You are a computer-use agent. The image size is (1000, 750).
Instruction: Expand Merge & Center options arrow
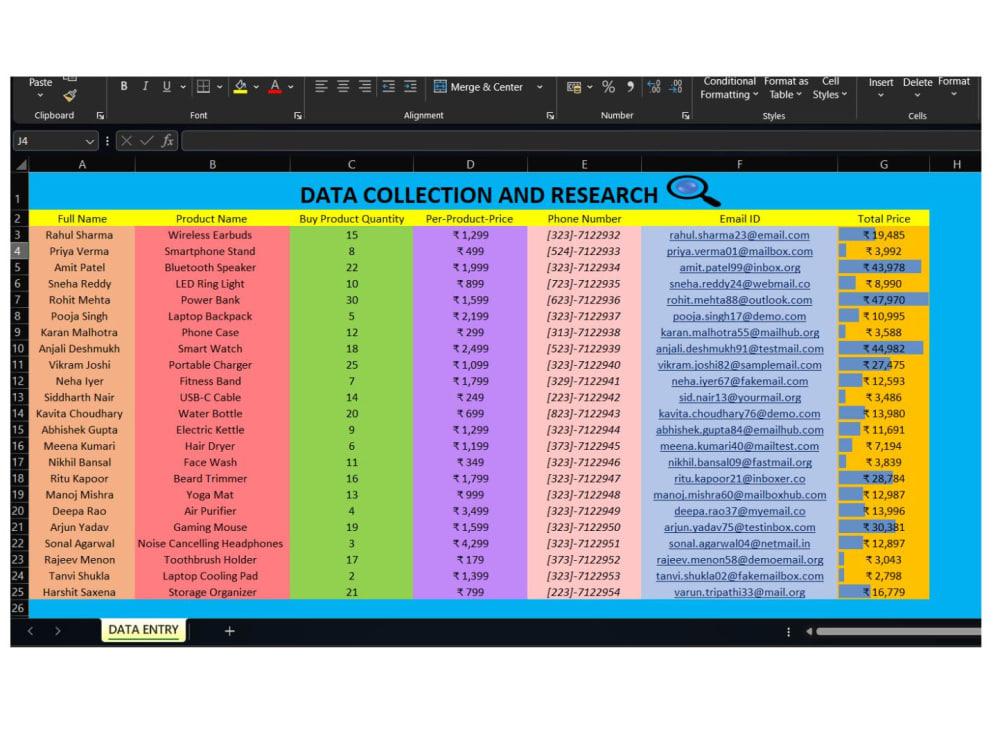coord(540,87)
